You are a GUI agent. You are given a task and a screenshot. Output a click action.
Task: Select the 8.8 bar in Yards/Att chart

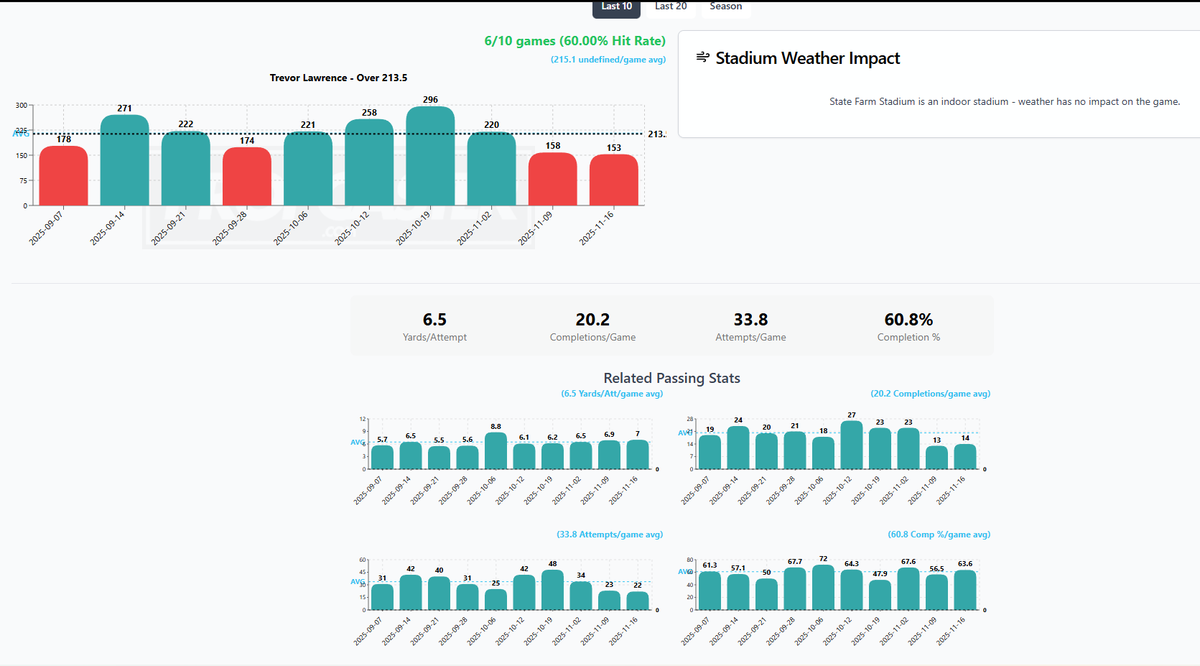496,451
